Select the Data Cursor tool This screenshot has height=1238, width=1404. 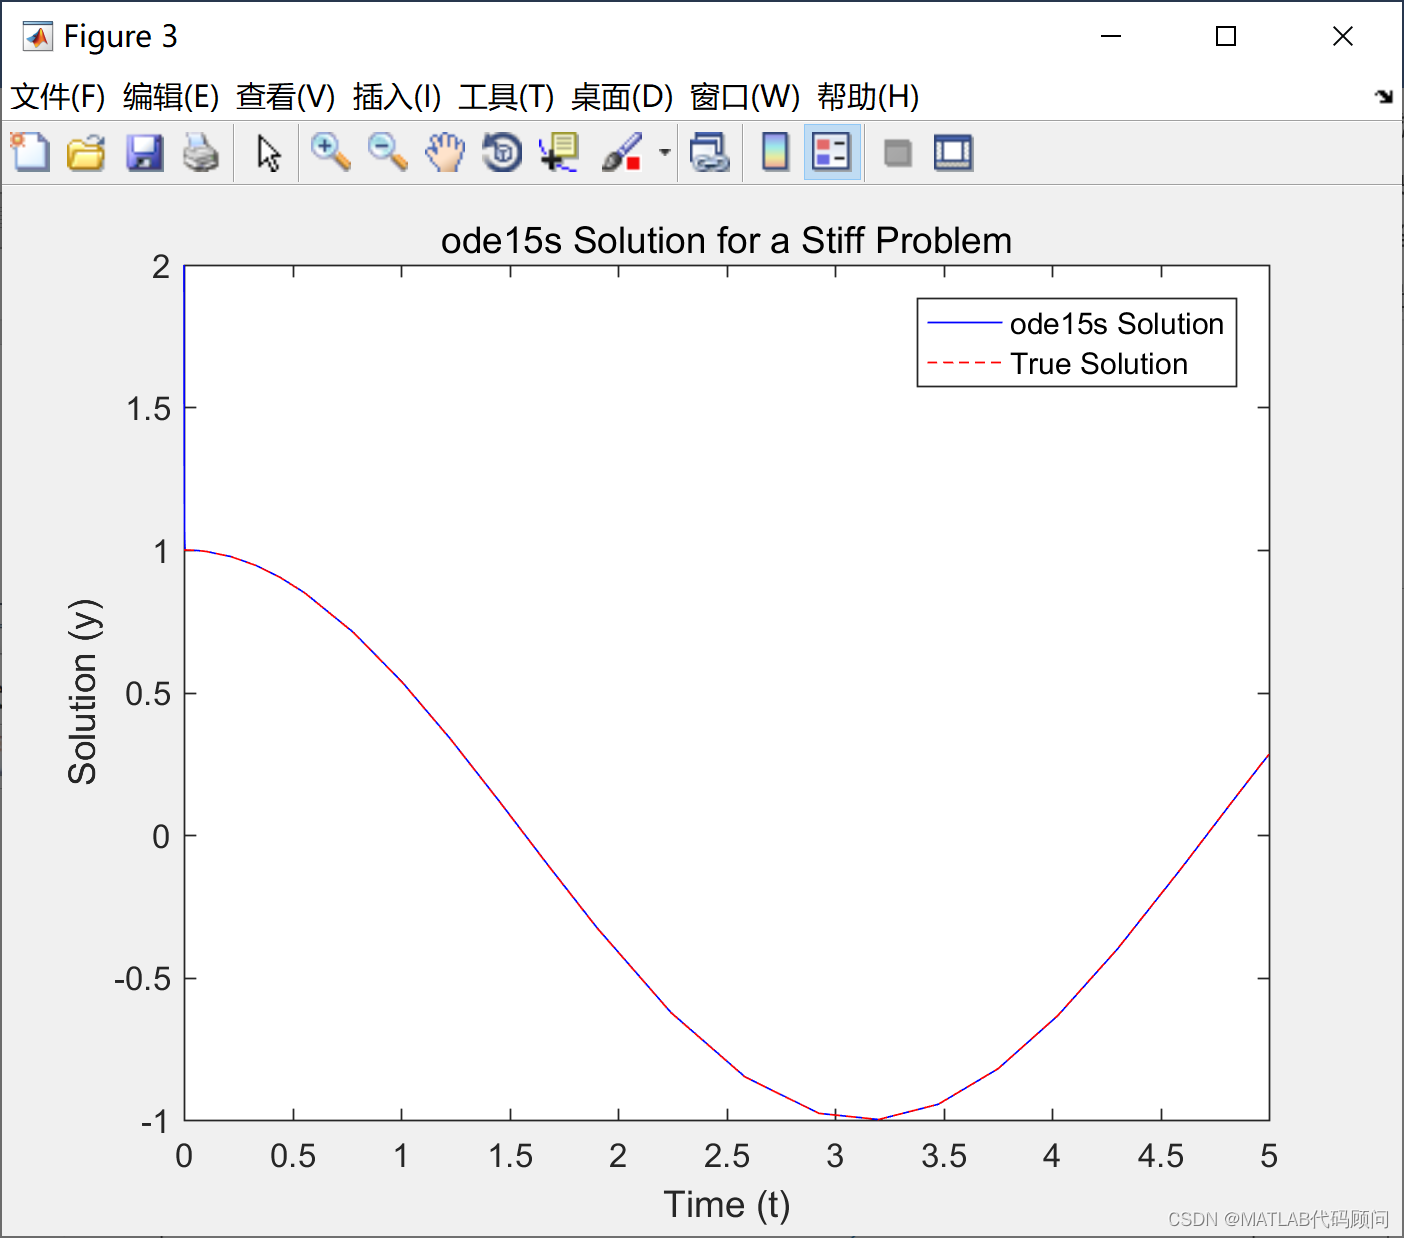(x=559, y=153)
